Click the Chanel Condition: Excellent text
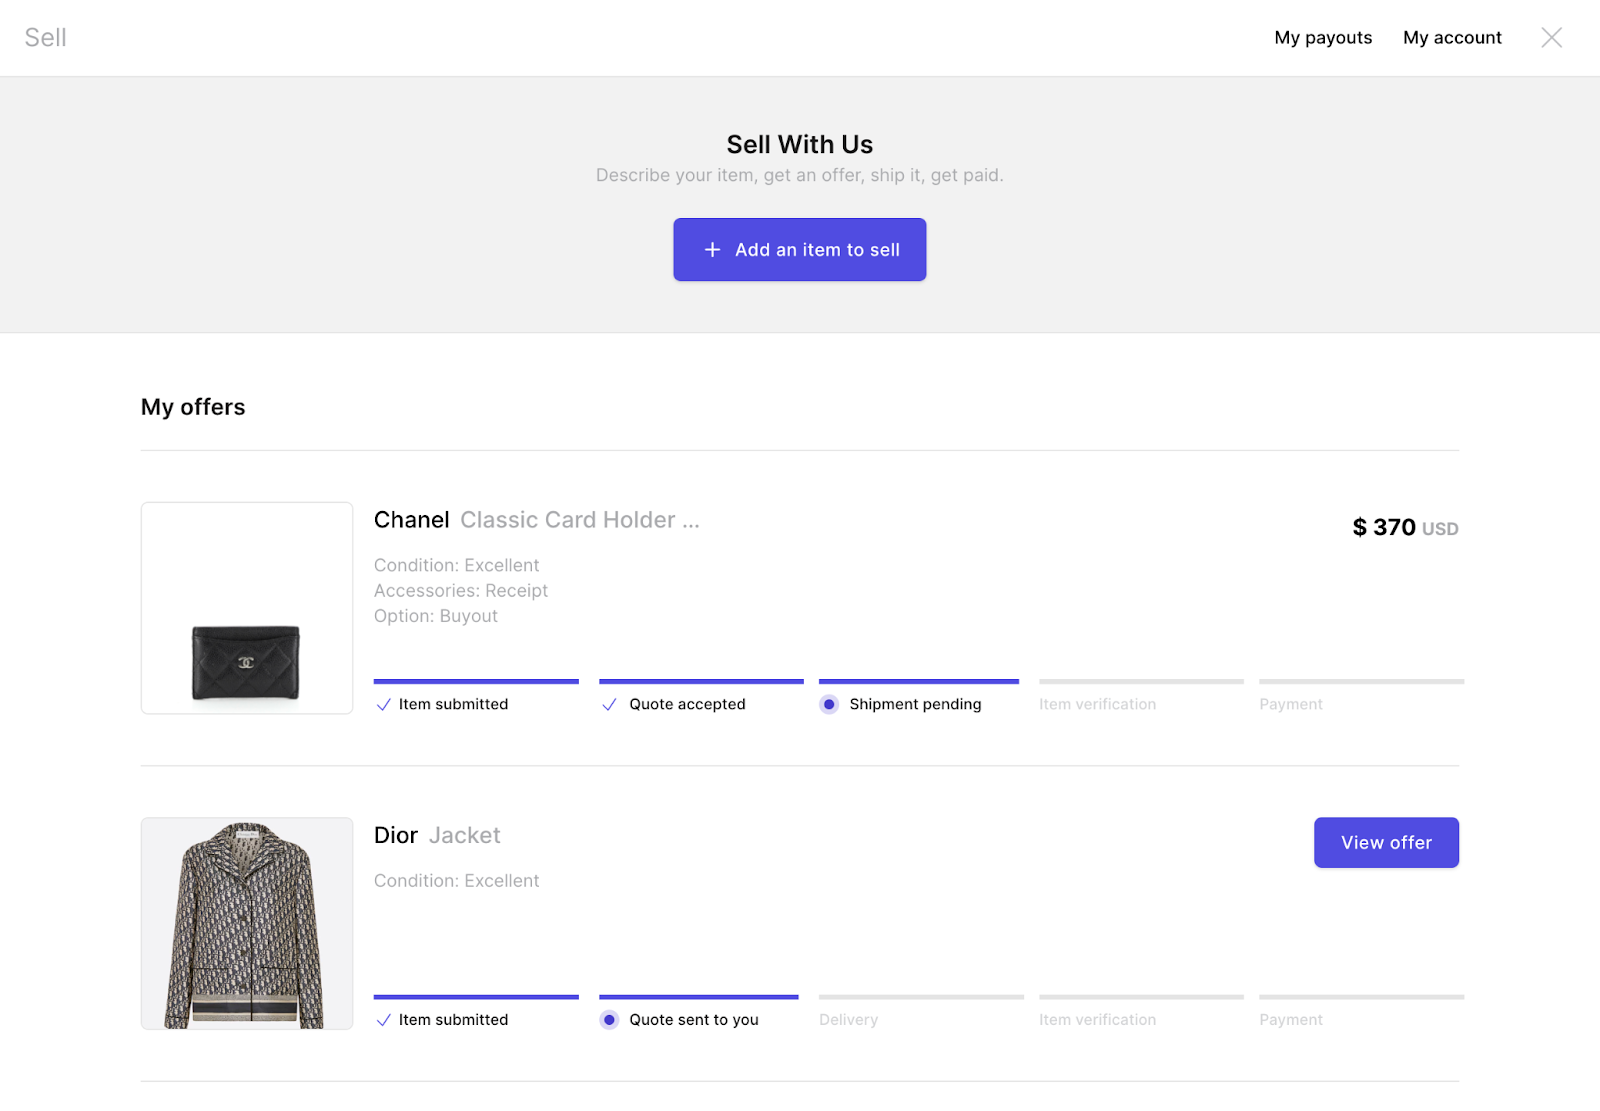 click(457, 566)
